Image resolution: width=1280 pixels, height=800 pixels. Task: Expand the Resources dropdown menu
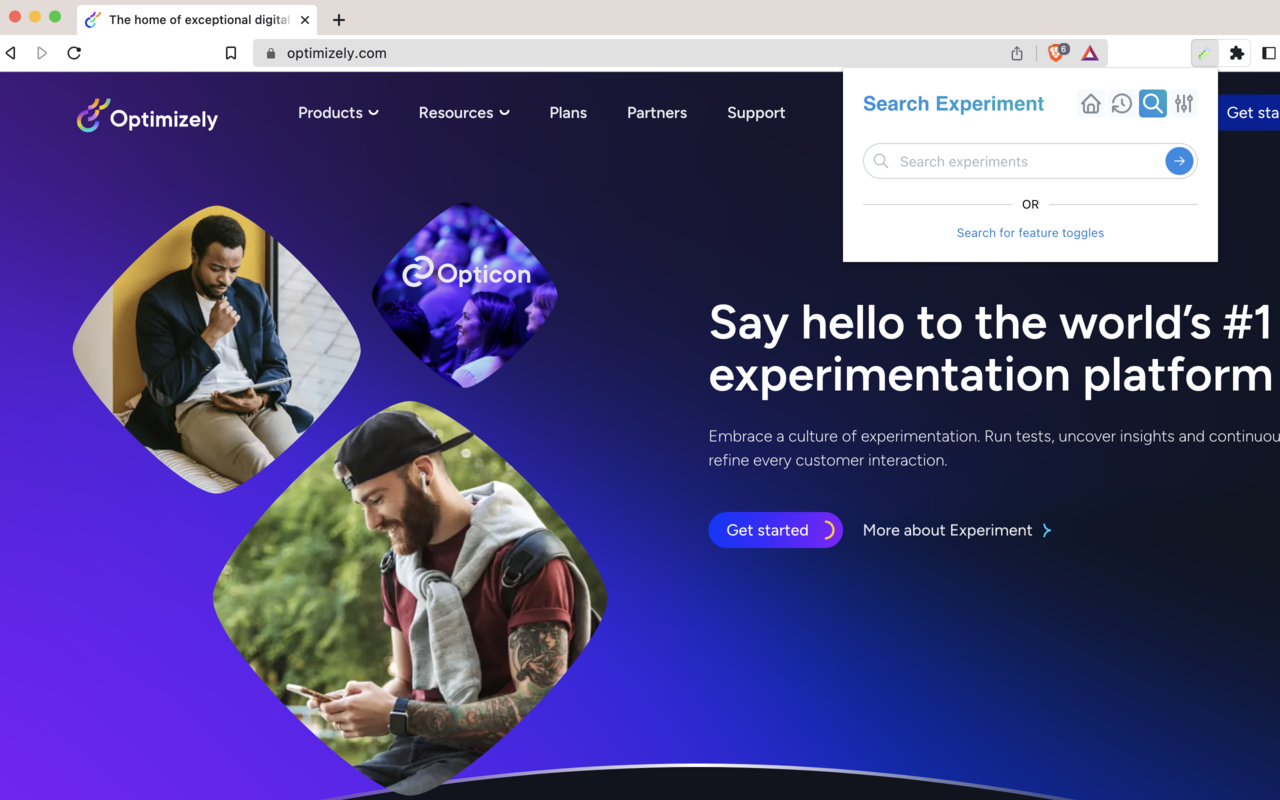tap(464, 113)
